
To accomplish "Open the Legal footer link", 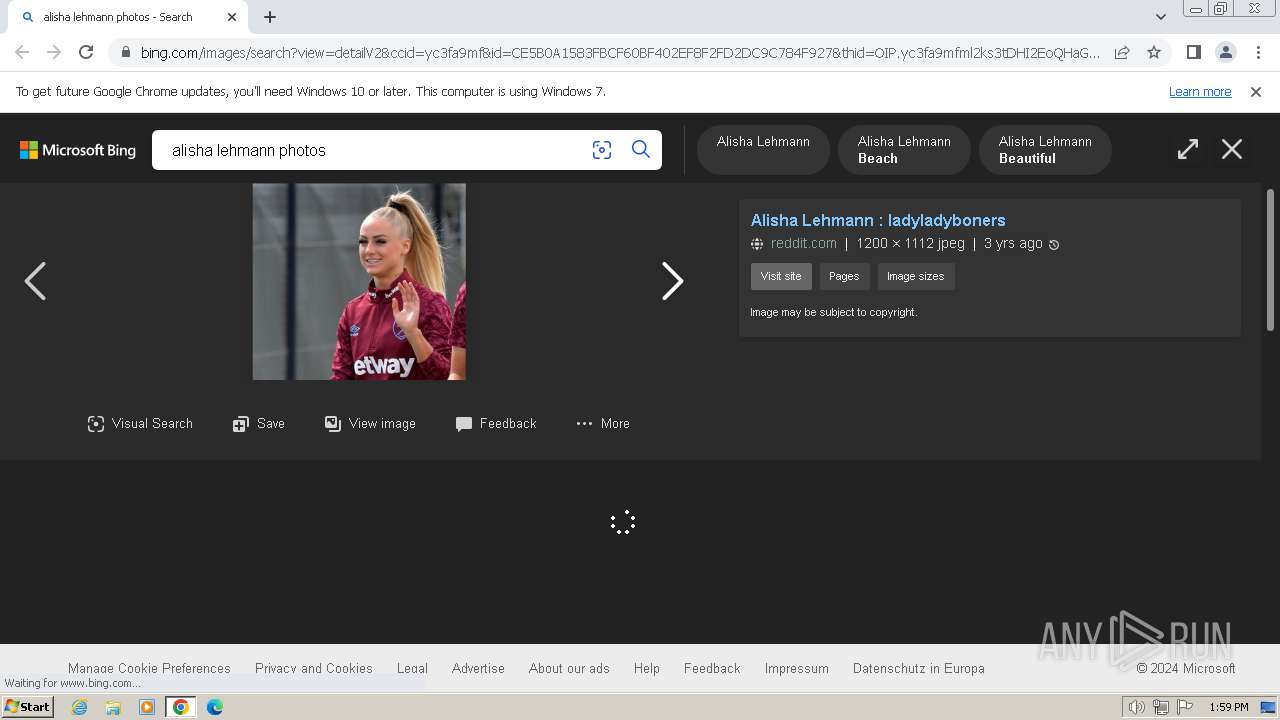I will click(x=412, y=668).
